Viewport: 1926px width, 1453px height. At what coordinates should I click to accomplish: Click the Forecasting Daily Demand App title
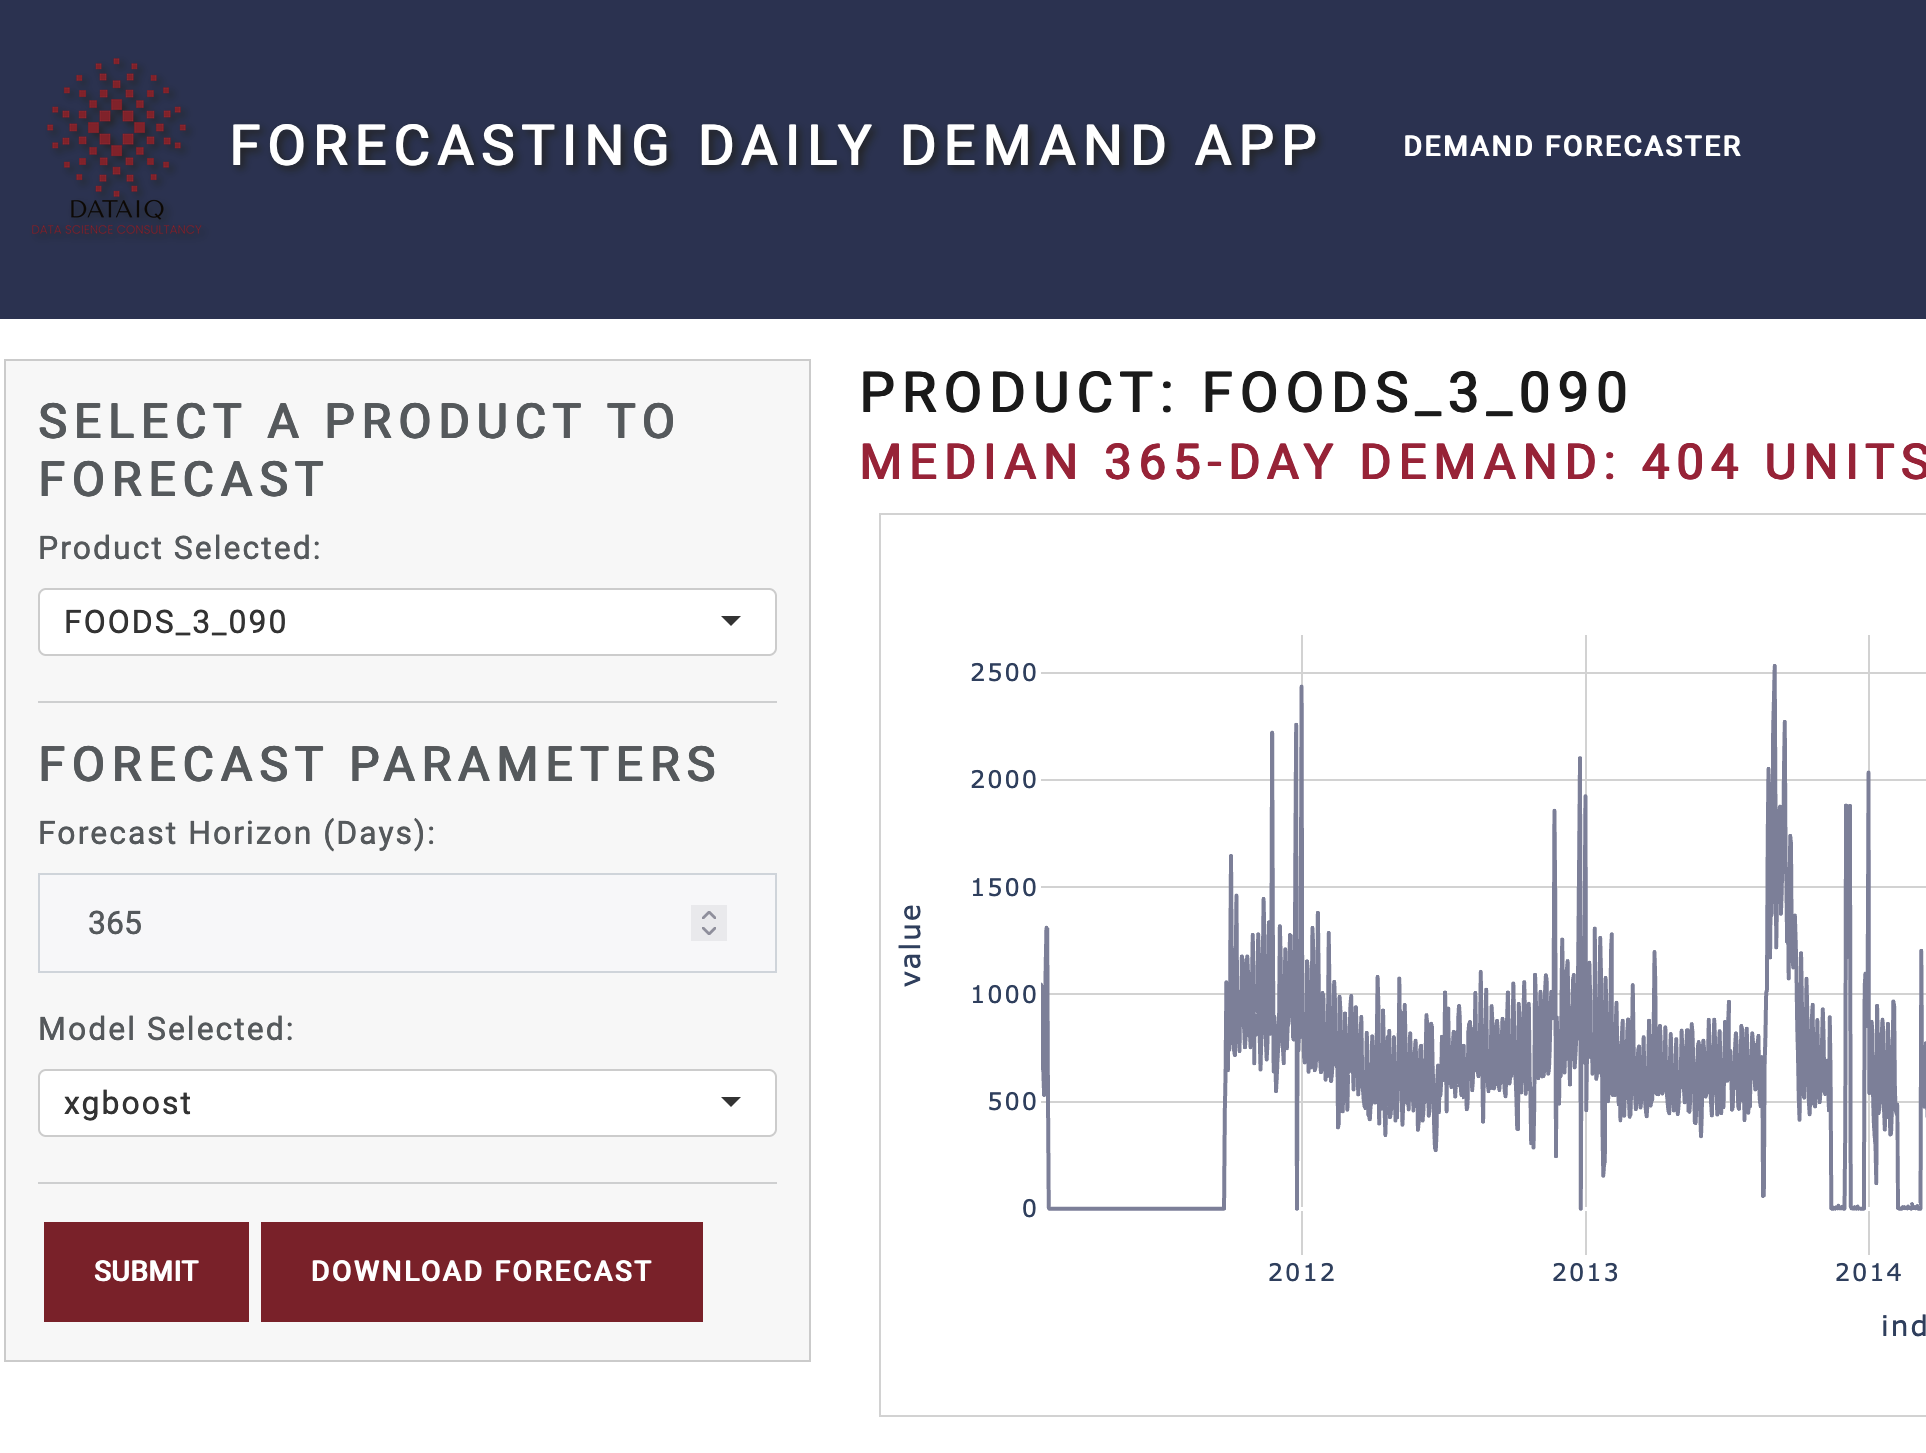coord(775,146)
